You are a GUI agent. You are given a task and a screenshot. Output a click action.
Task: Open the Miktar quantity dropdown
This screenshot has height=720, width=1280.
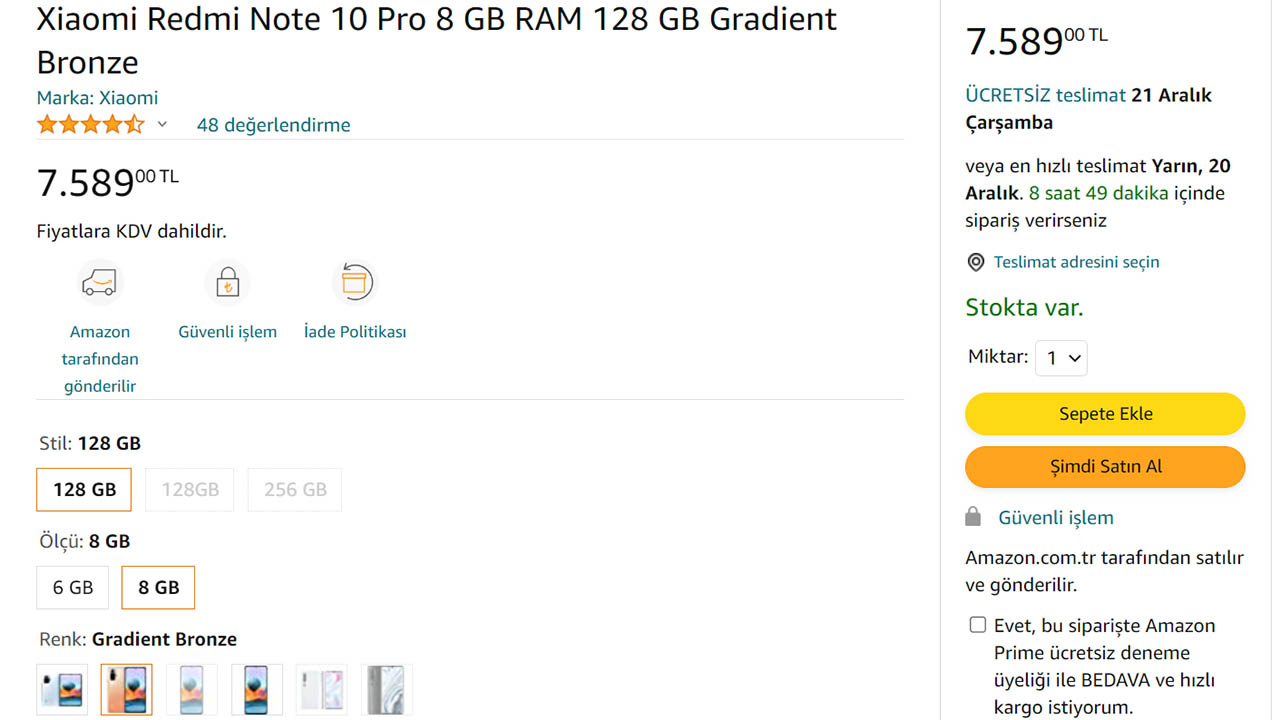pos(1061,358)
